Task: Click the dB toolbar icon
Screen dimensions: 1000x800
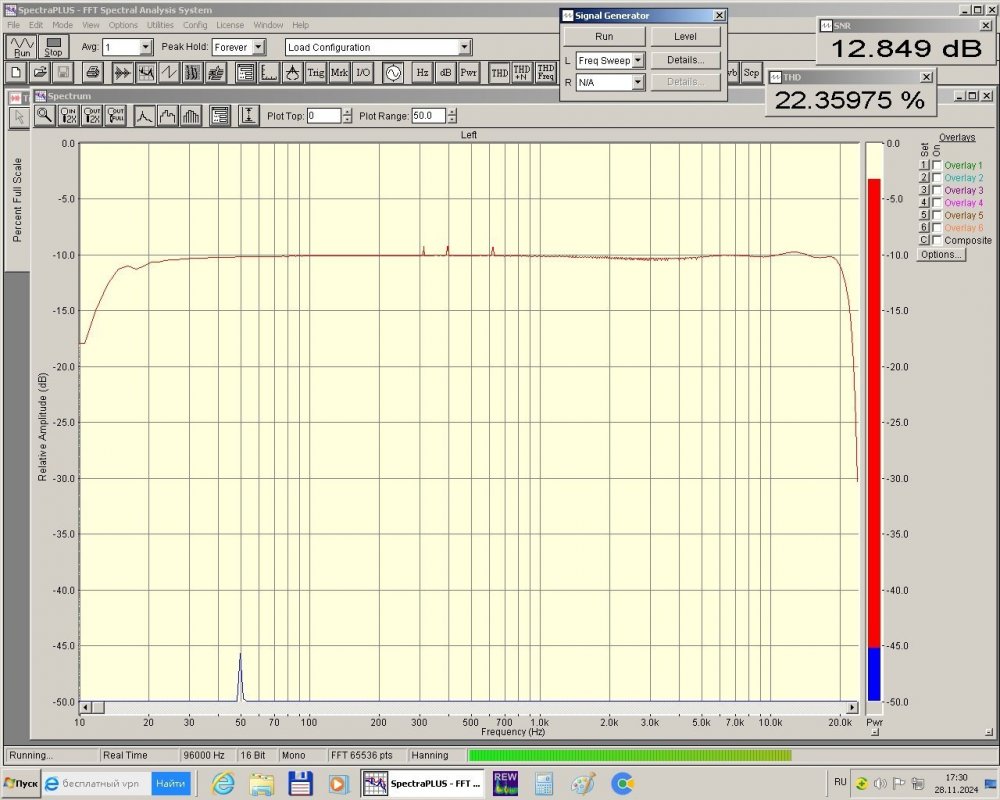Action: pyautogui.click(x=445, y=72)
